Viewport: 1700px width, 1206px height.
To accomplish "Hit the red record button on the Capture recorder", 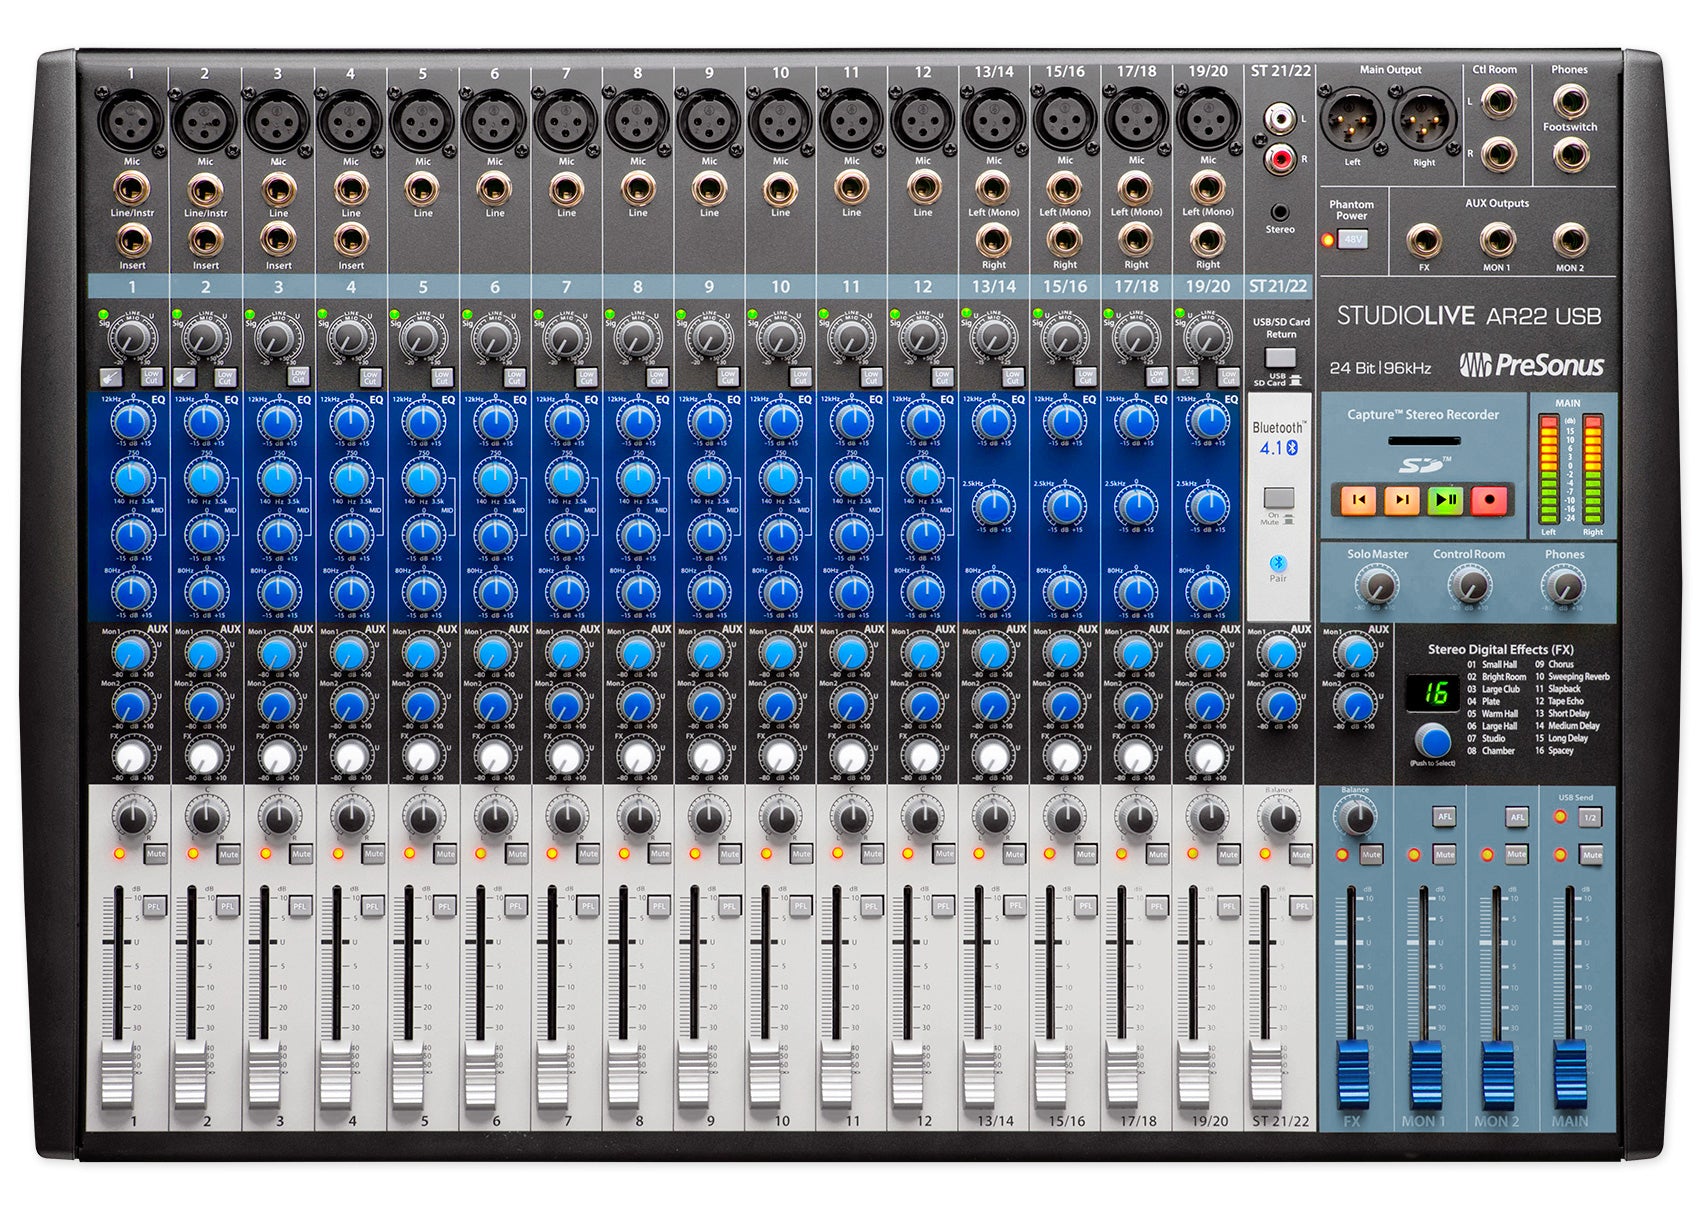I will pyautogui.click(x=1489, y=499).
